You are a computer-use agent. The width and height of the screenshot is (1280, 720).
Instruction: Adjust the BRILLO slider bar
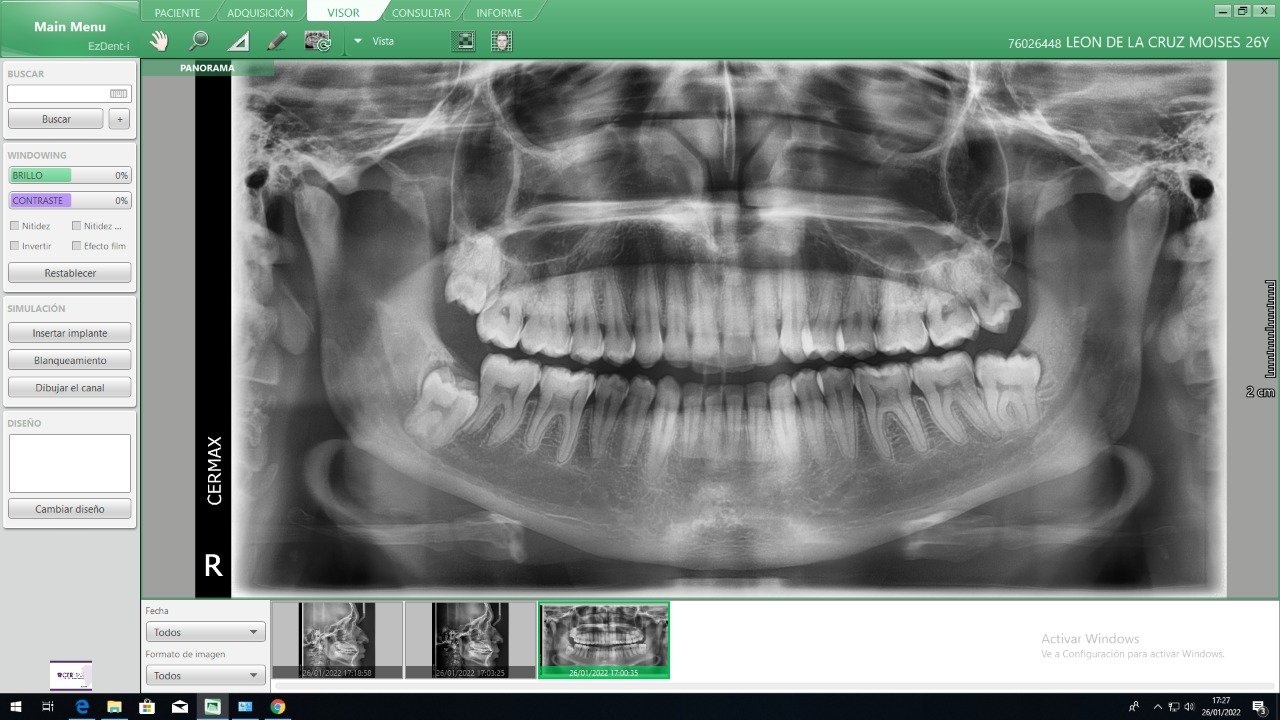pos(70,175)
